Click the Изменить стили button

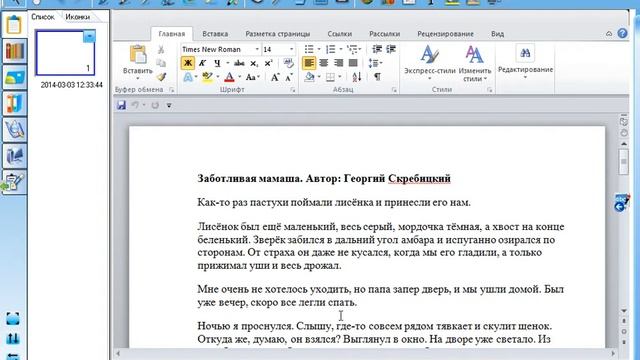[x=475, y=62]
